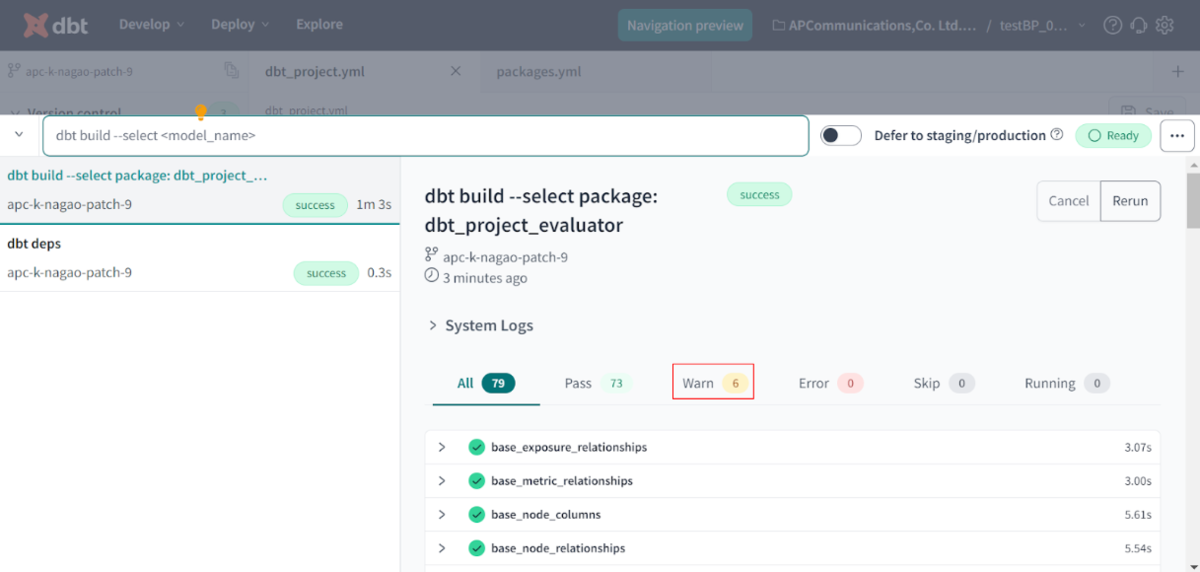Click the 5.61s duration value
This screenshot has width=1200, height=572.
(1138, 515)
